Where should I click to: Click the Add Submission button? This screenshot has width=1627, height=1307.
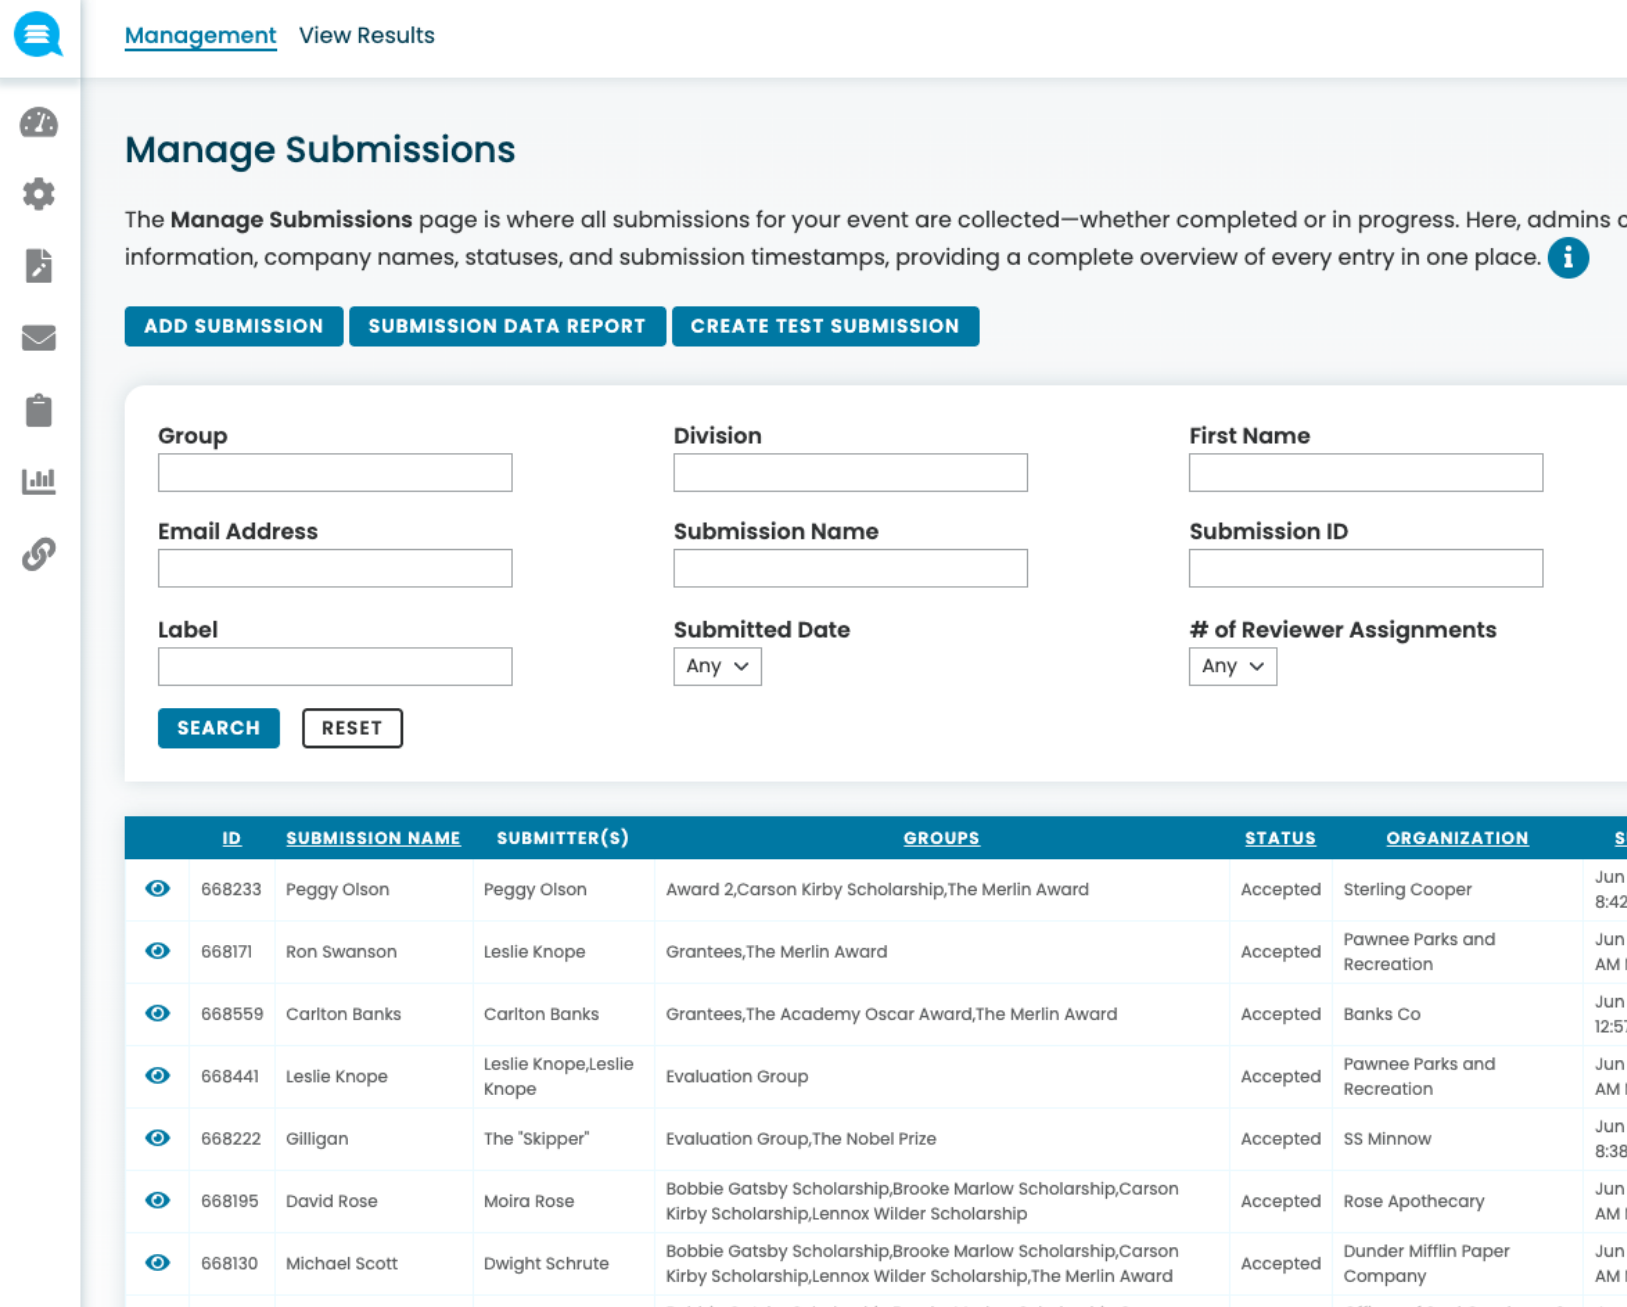click(x=233, y=326)
